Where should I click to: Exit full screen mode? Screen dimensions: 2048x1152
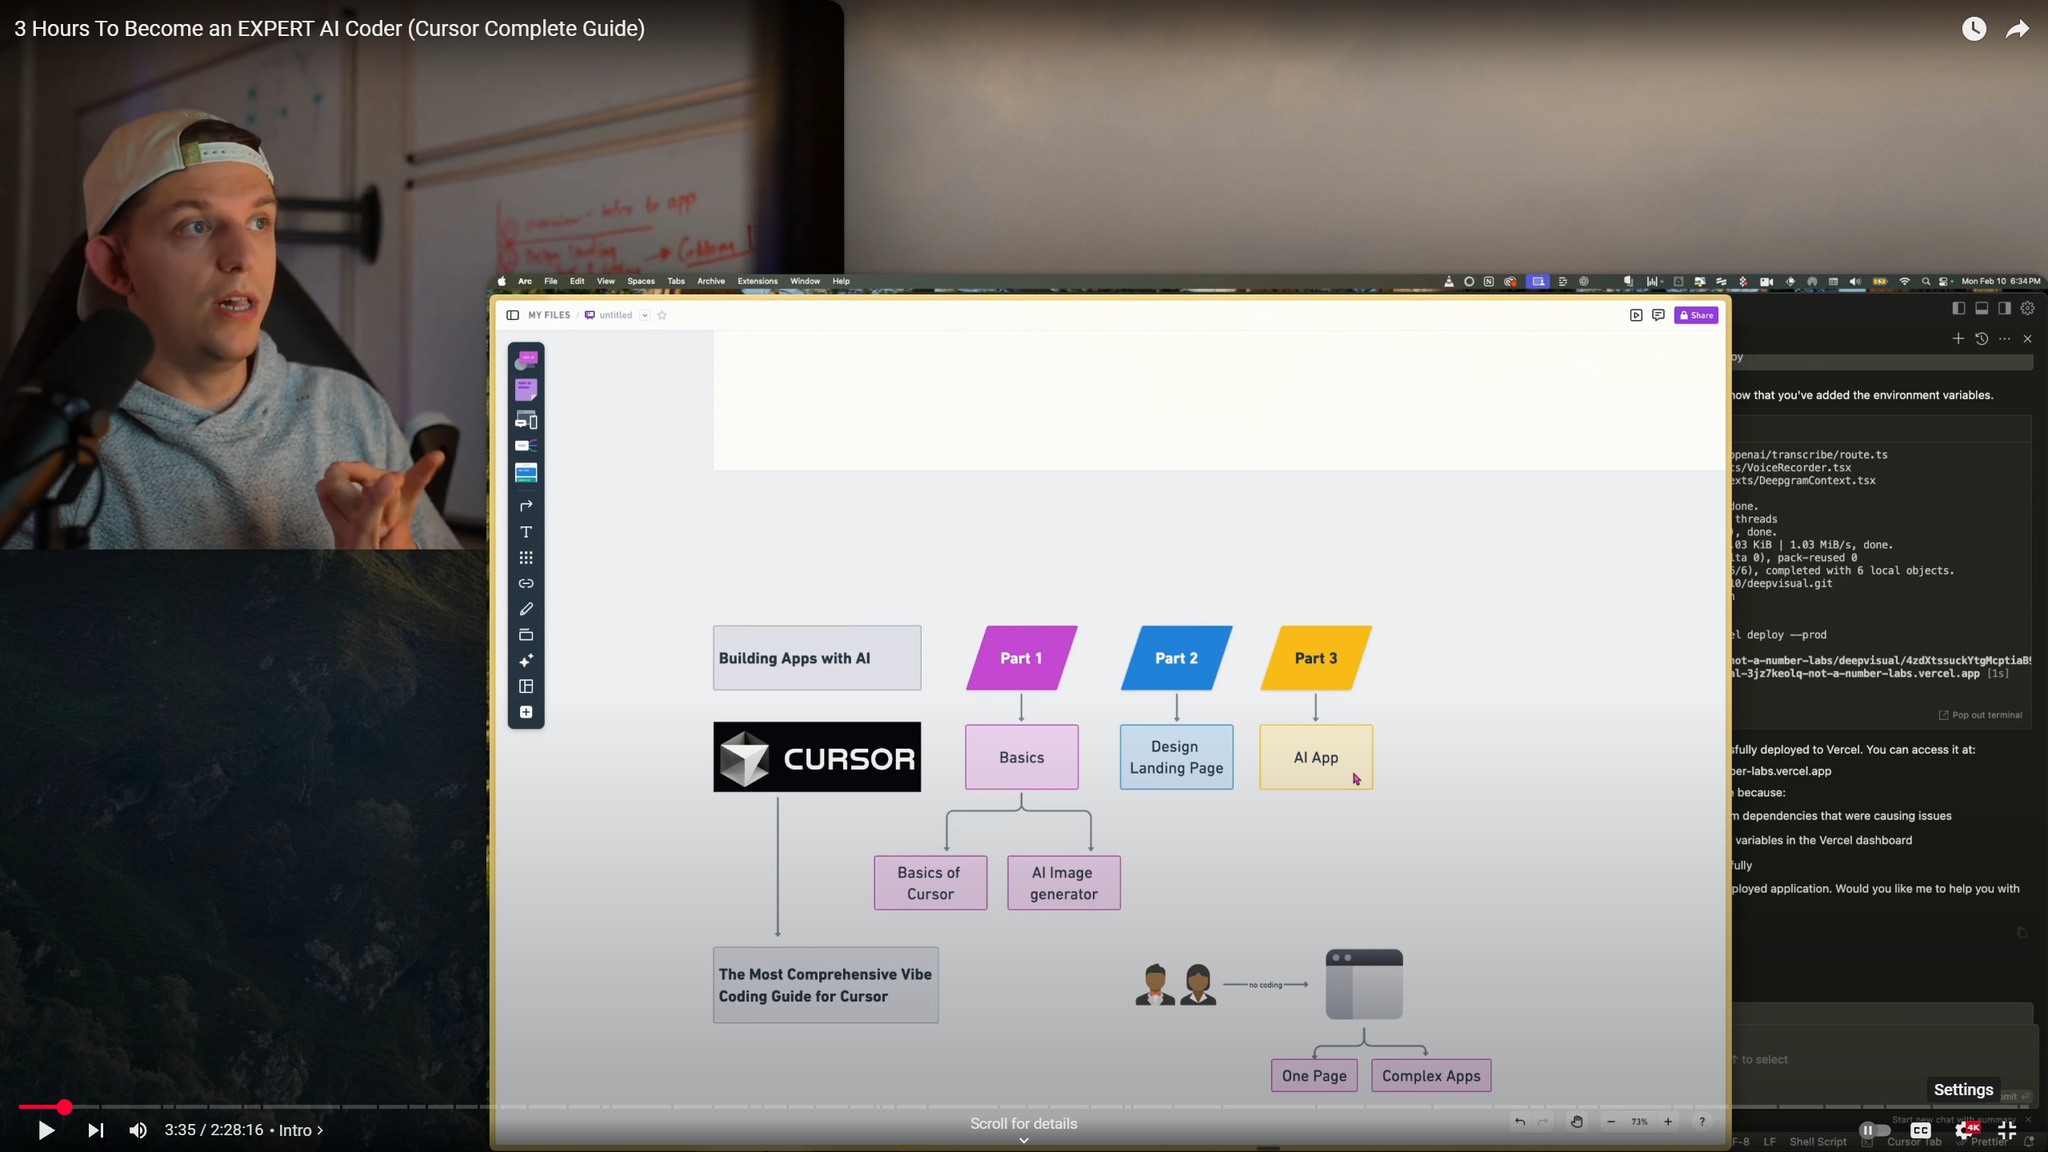click(x=2007, y=1130)
